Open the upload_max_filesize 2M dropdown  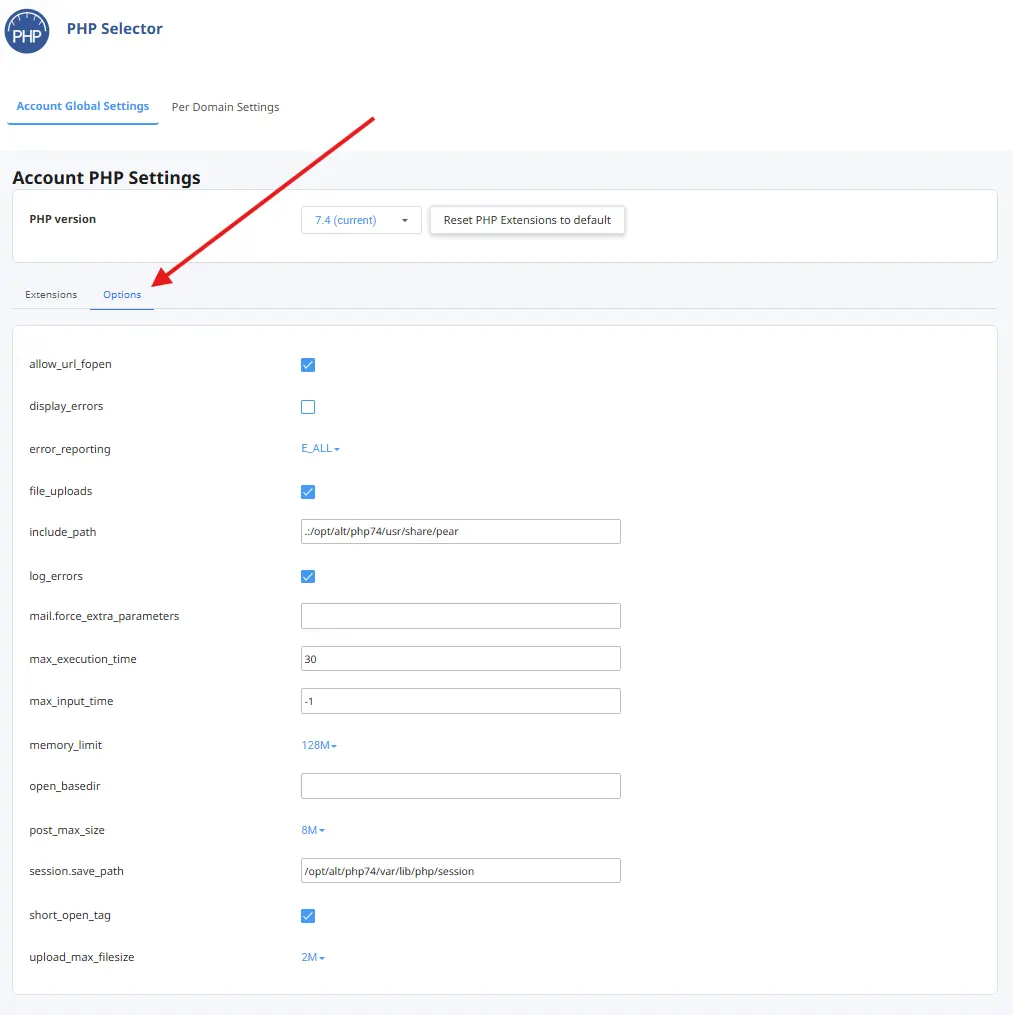pyautogui.click(x=313, y=957)
